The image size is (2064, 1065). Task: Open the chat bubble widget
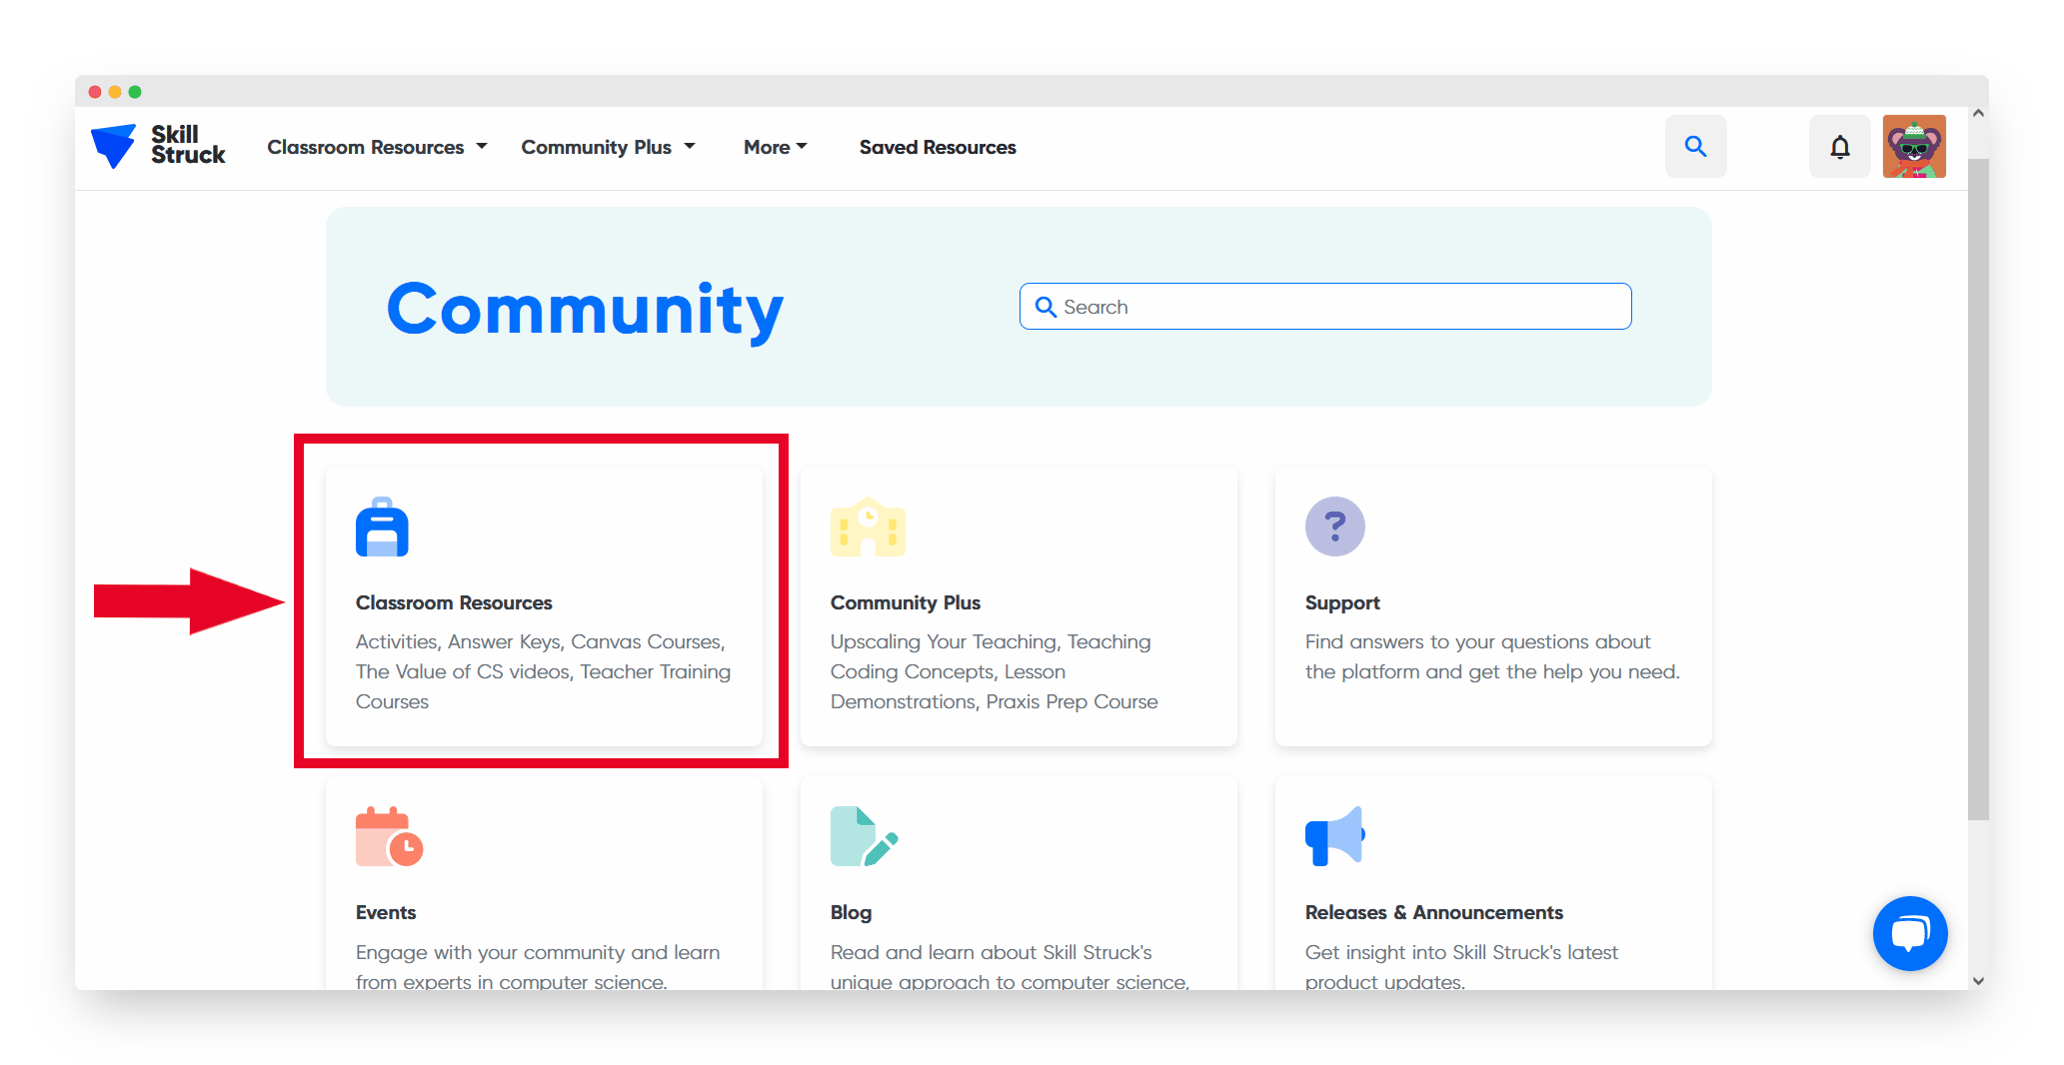coord(1910,934)
